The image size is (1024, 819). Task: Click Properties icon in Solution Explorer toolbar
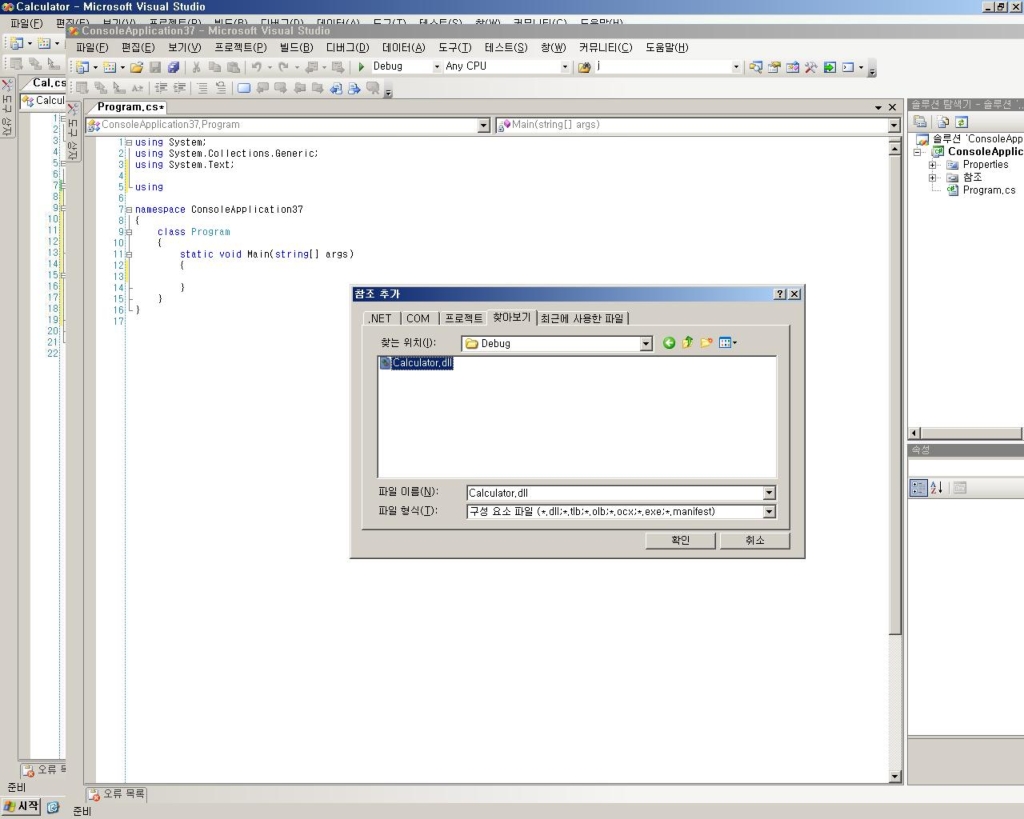tap(920, 122)
